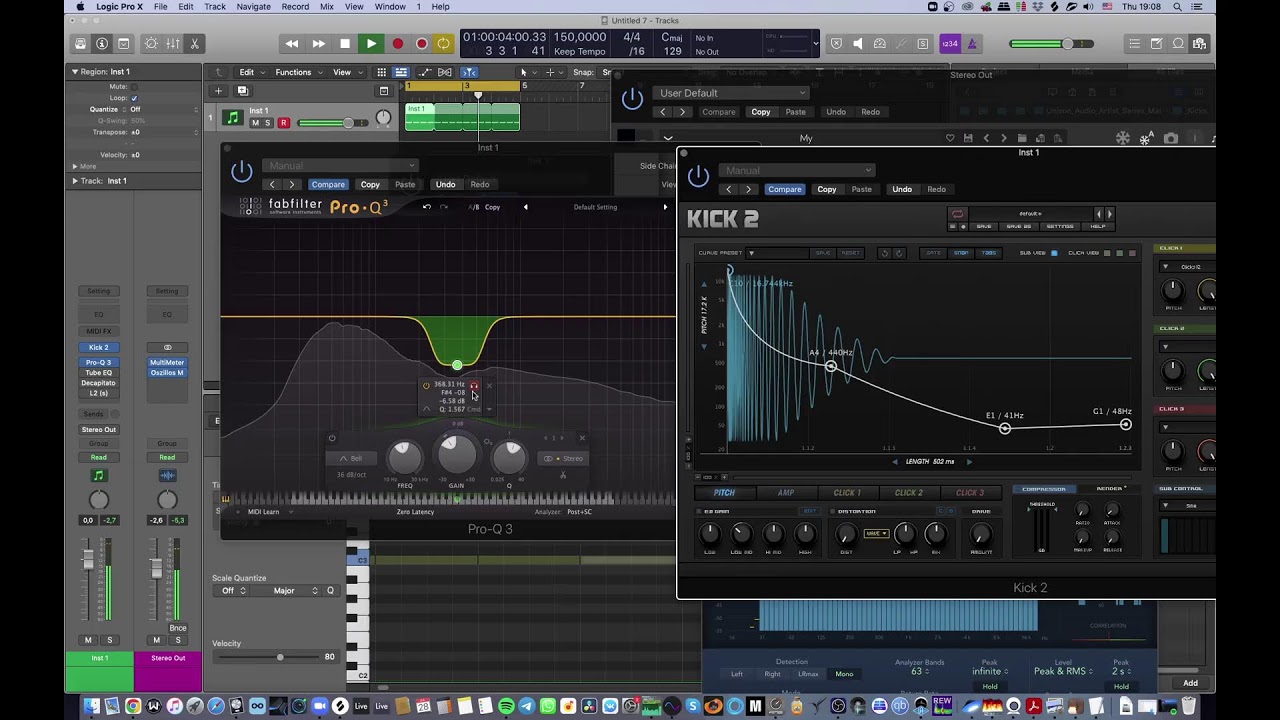Click the green EQ band node in Pro-Q 3
The width and height of the screenshot is (1280, 720).
tap(457, 365)
